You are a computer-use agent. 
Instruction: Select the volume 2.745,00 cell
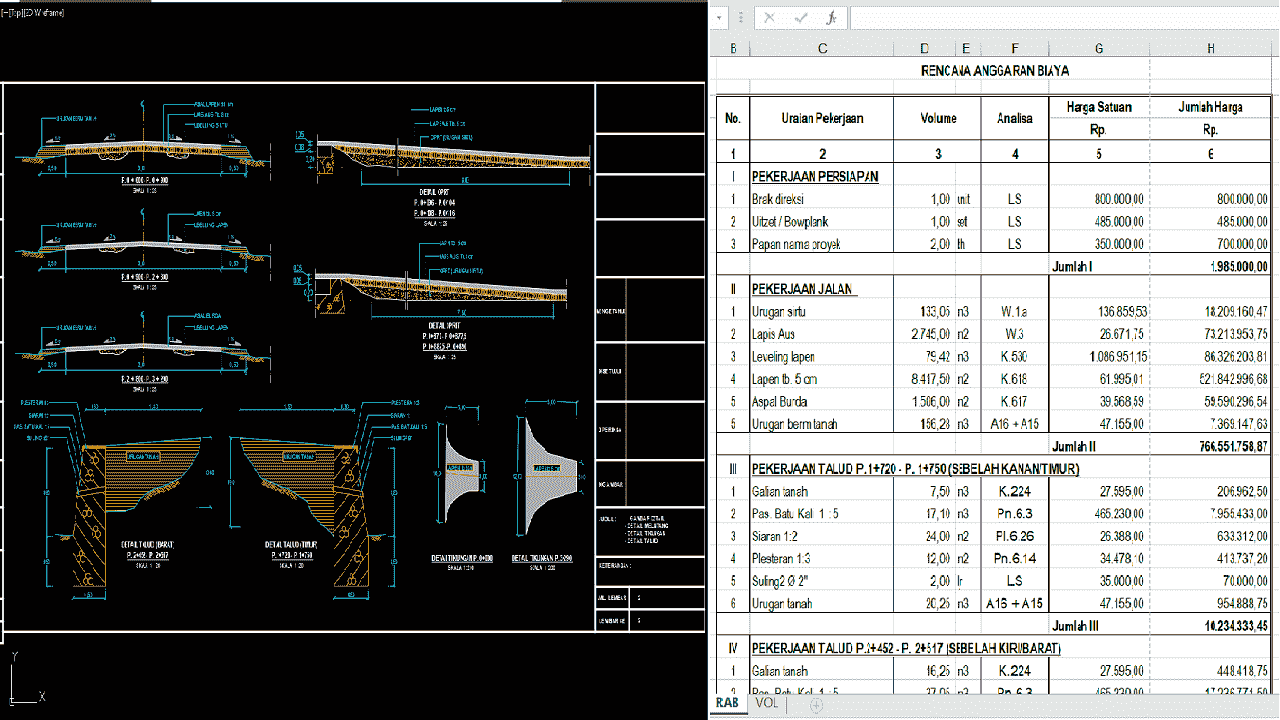(924, 334)
